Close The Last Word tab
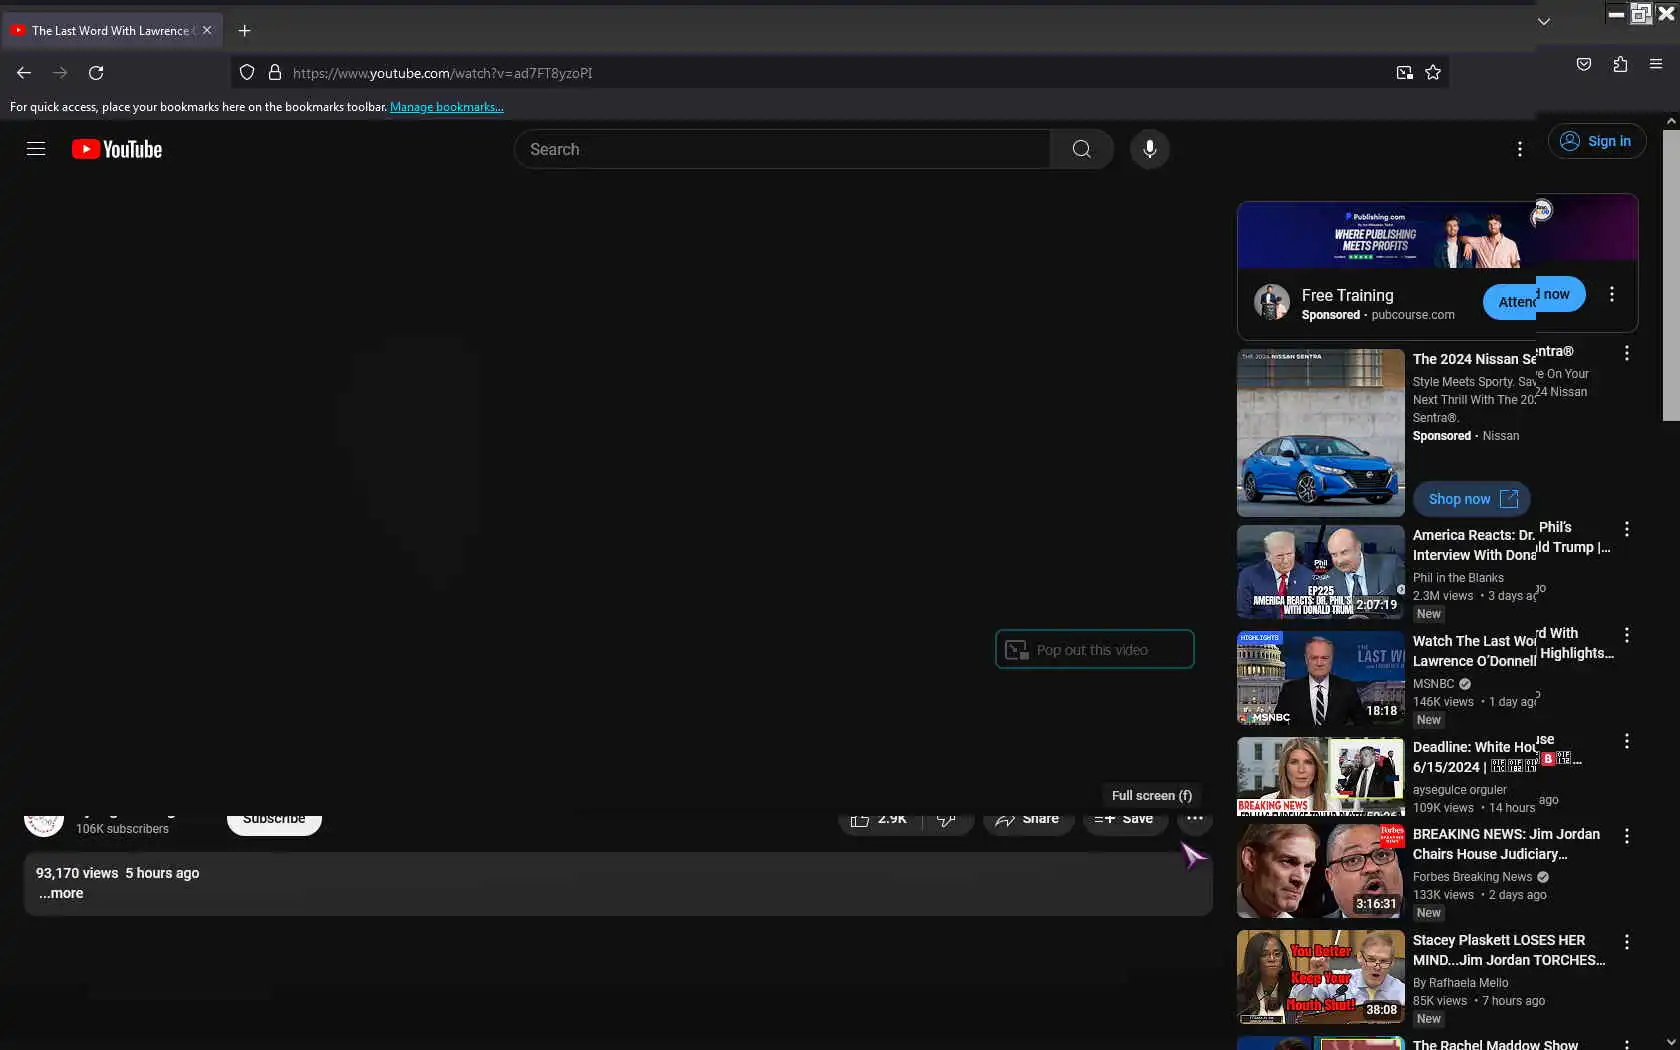 [x=207, y=31]
